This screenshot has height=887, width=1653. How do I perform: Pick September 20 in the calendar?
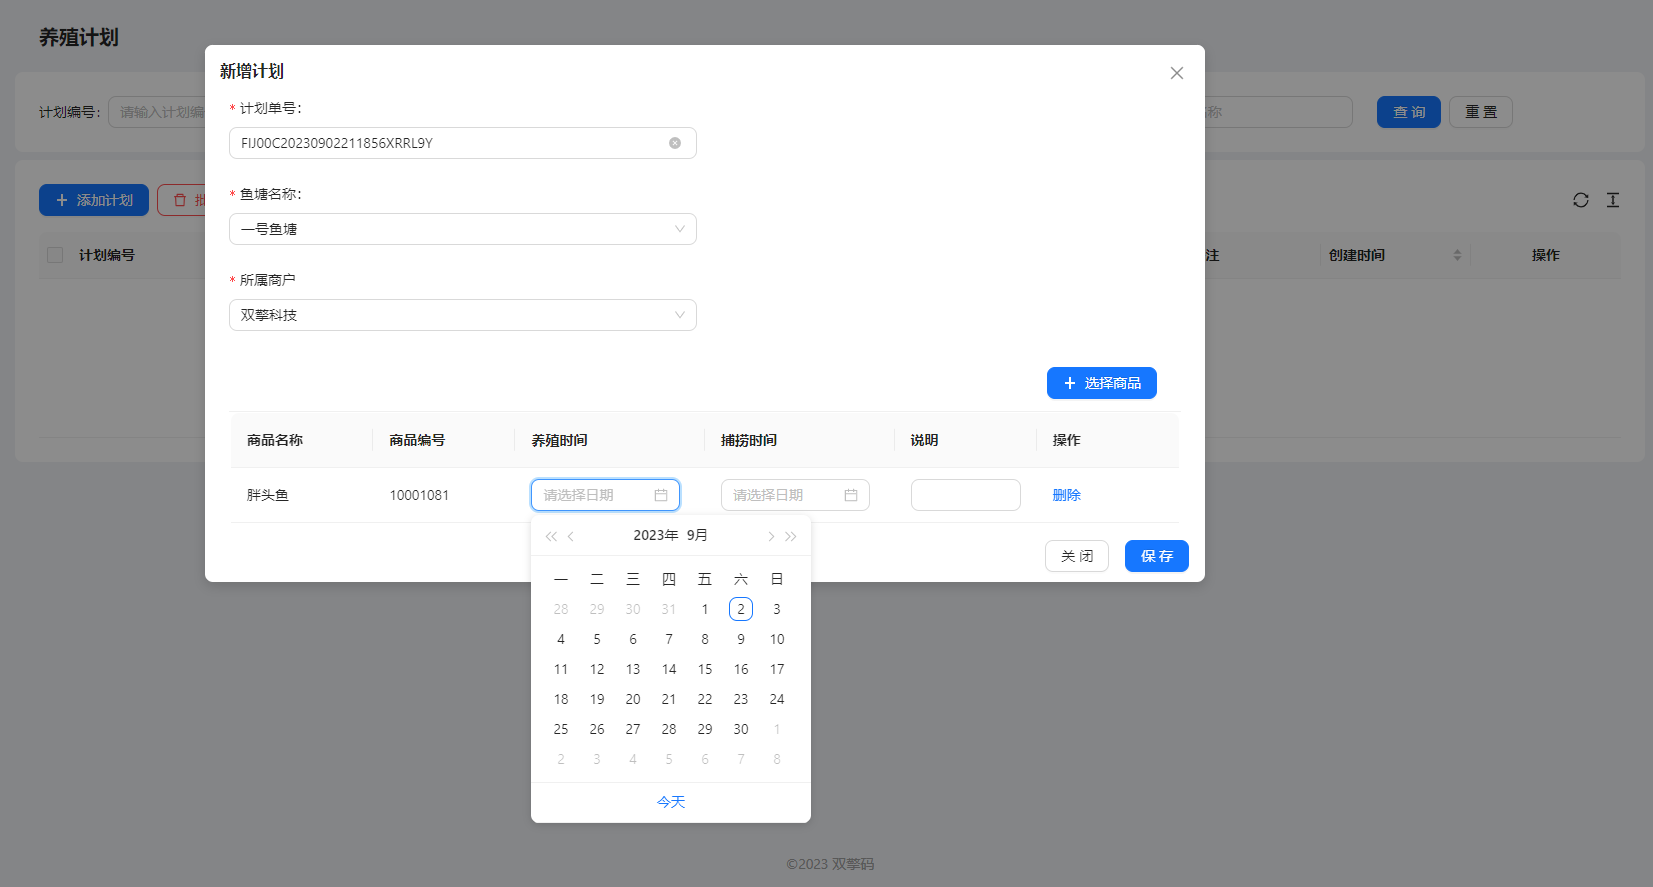[x=633, y=699]
